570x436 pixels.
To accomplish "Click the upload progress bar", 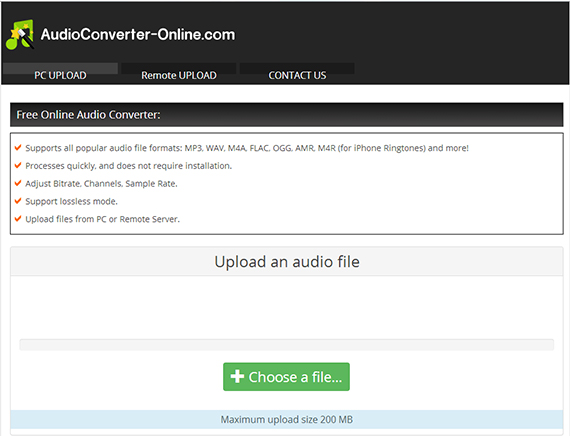I will pyautogui.click(x=286, y=345).
